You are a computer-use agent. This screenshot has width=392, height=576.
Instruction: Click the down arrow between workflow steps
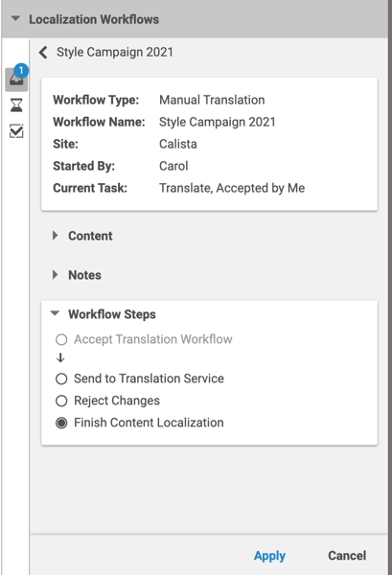pyautogui.click(x=61, y=358)
